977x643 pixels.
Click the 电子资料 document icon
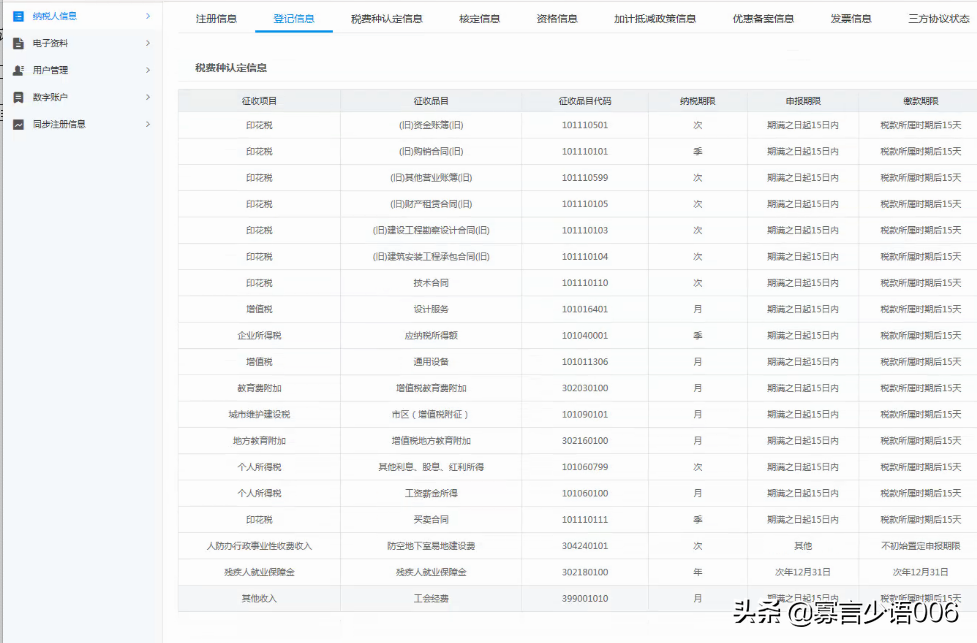18,43
